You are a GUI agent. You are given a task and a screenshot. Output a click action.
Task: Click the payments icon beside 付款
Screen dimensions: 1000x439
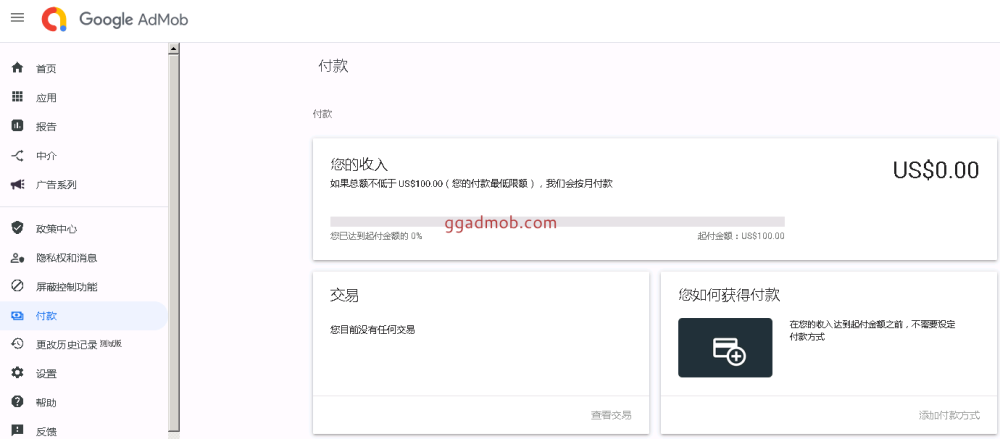(18, 315)
